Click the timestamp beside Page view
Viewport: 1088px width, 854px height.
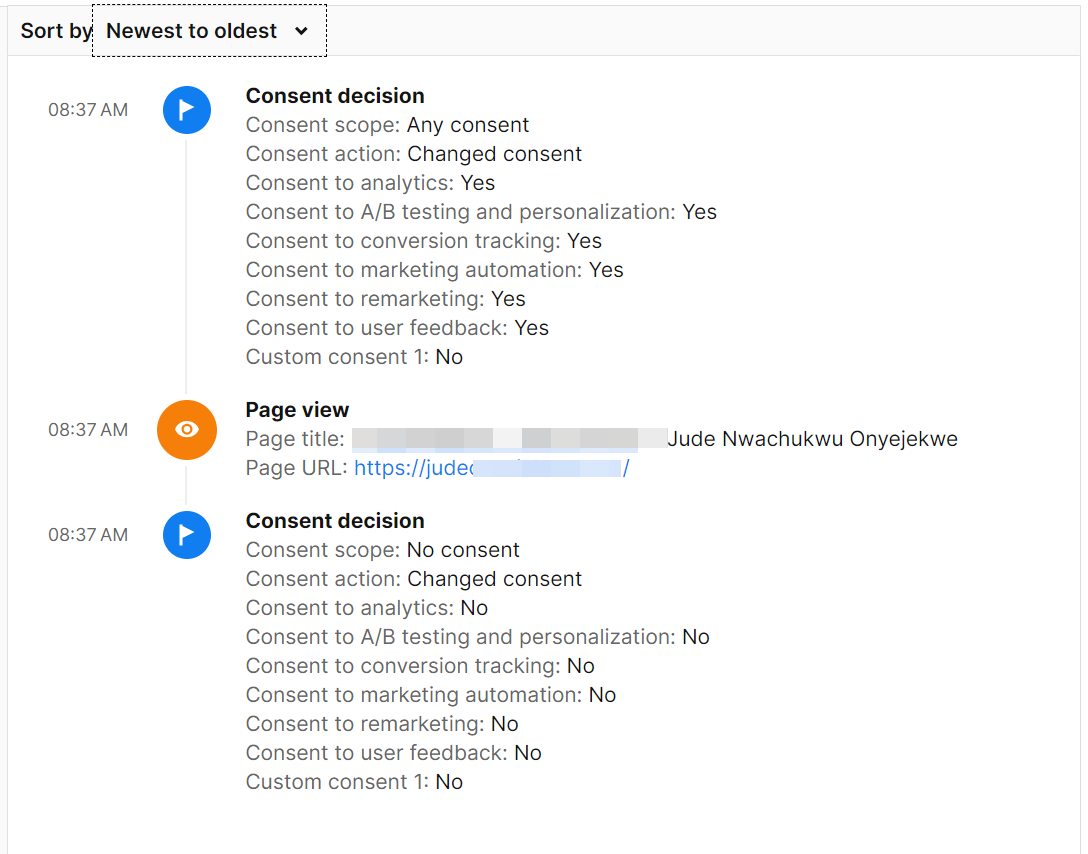(x=88, y=430)
